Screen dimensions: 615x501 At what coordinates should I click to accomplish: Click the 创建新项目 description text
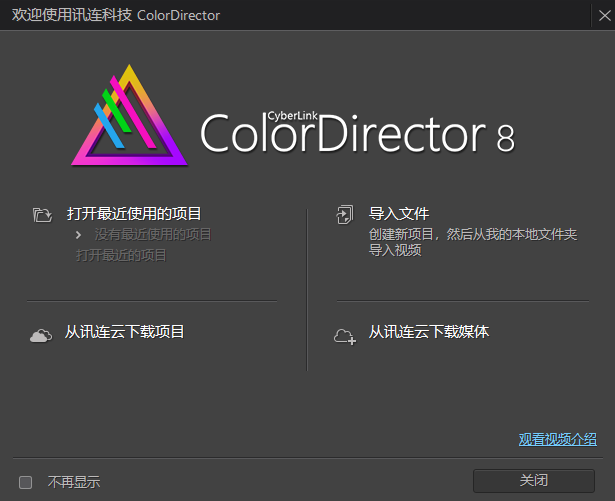click(x=473, y=242)
